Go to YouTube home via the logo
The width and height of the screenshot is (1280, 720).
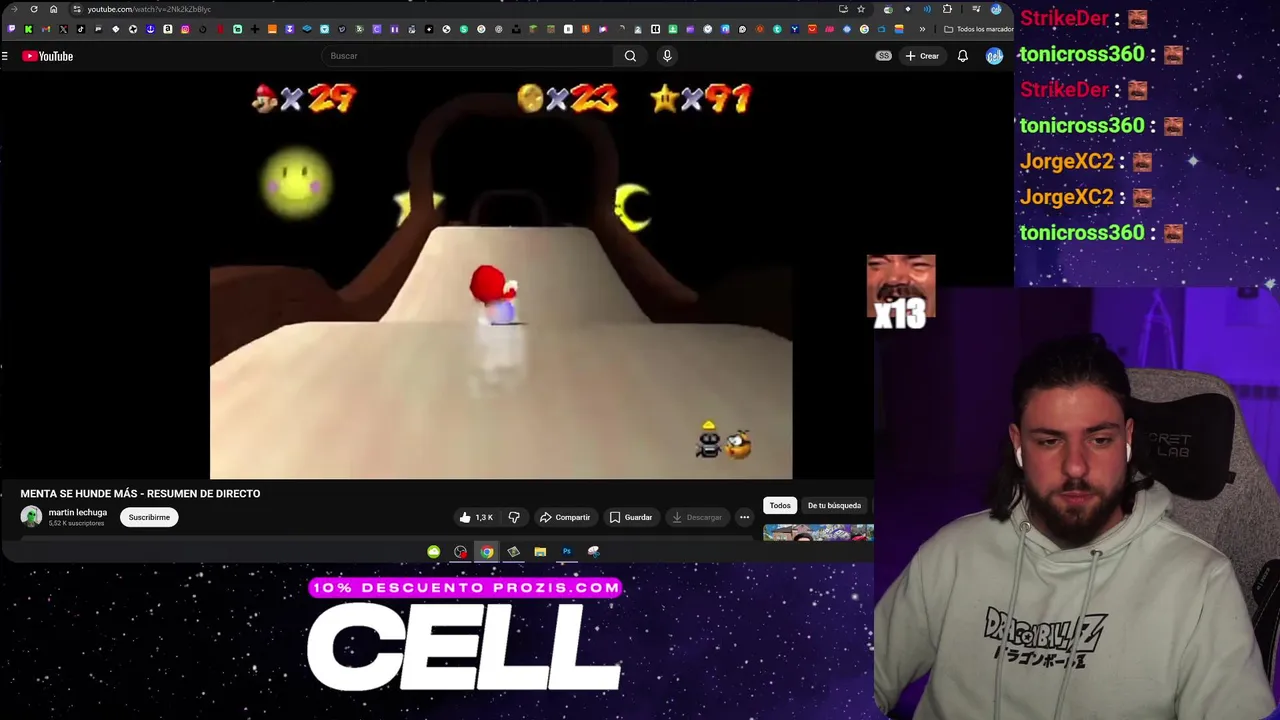48,56
